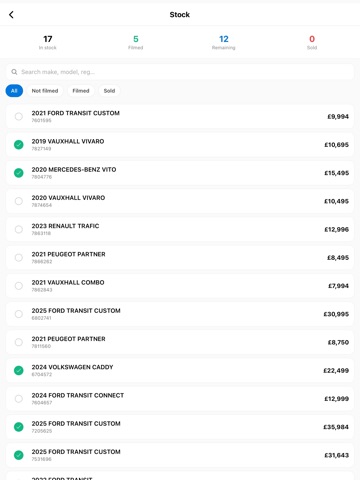Tick the 2023 Renault Trafic circle
This screenshot has width=360, height=480.
(x=19, y=229)
